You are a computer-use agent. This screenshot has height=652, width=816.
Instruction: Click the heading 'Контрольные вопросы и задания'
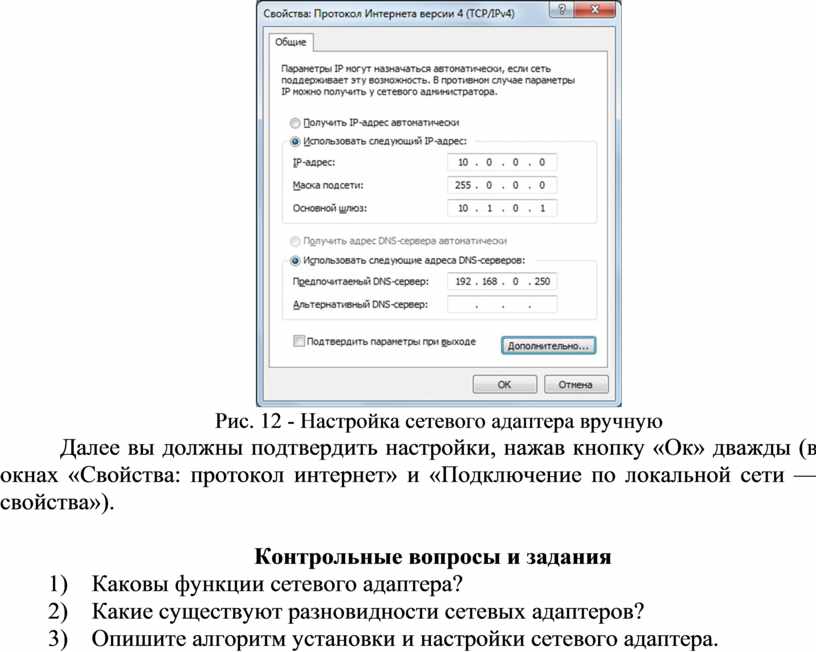pyautogui.click(x=432, y=557)
